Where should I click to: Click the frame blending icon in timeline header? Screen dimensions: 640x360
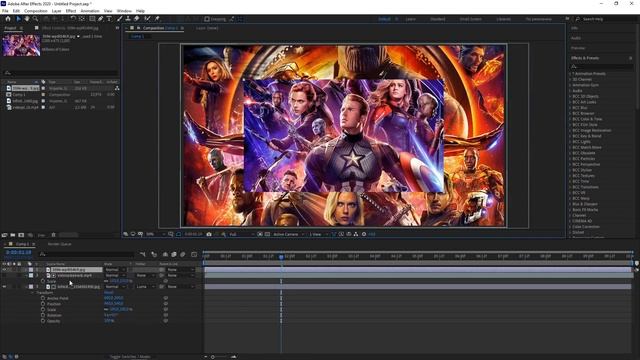click(x=173, y=254)
